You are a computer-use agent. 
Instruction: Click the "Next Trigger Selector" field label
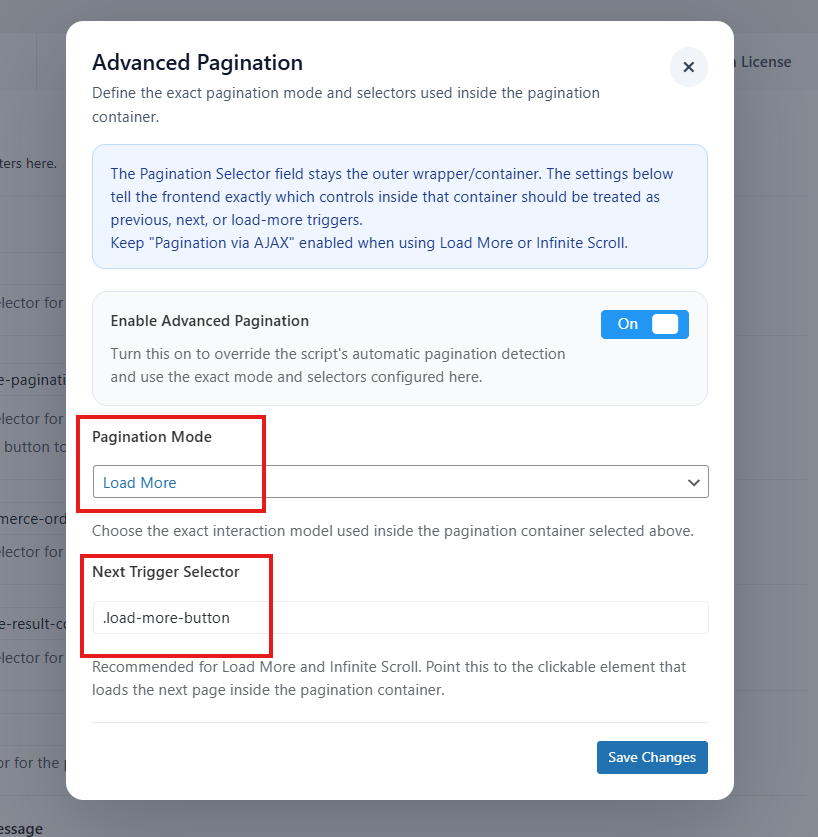166,572
